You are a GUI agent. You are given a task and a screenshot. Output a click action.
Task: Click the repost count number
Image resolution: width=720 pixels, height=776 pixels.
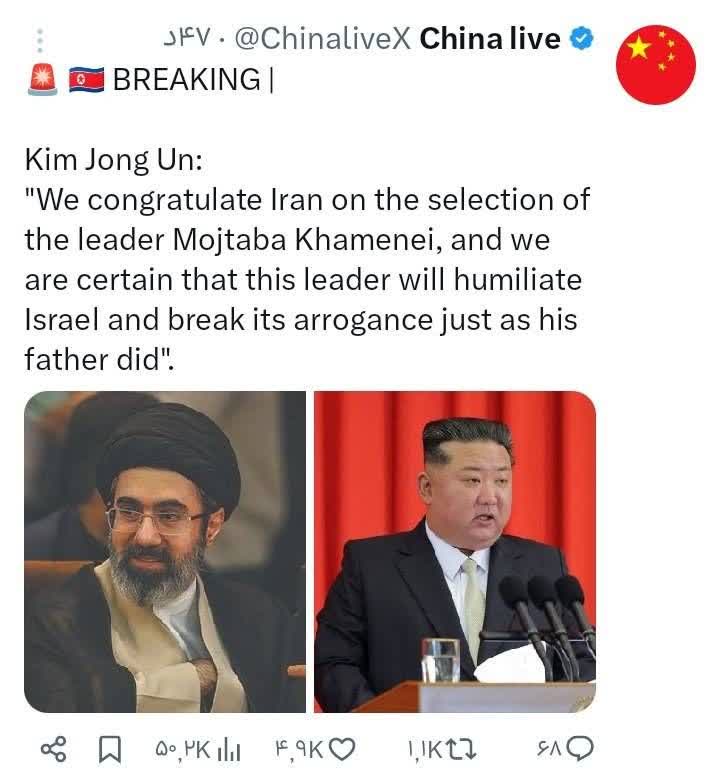[x=426, y=751]
